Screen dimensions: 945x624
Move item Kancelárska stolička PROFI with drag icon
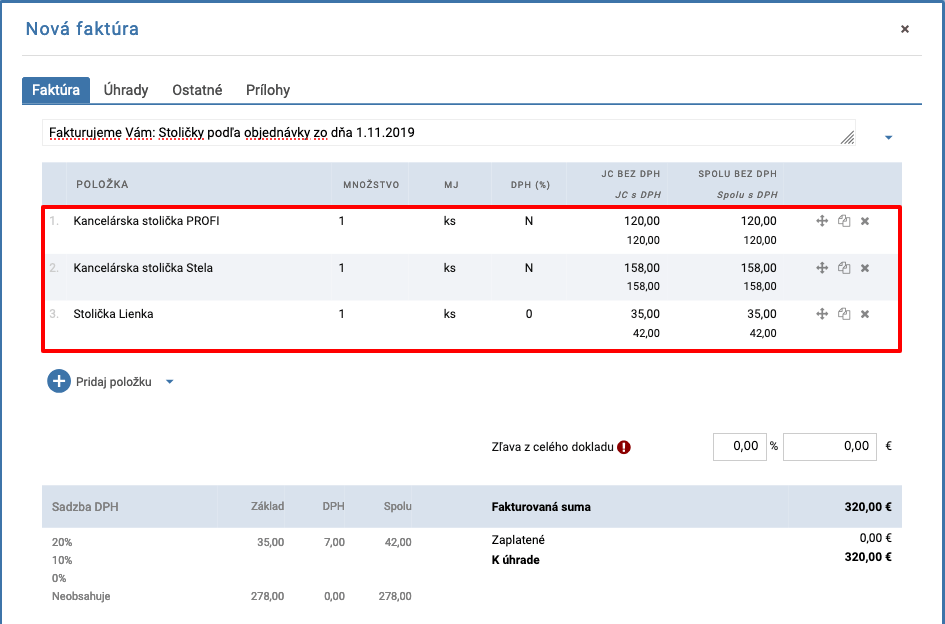pos(822,221)
